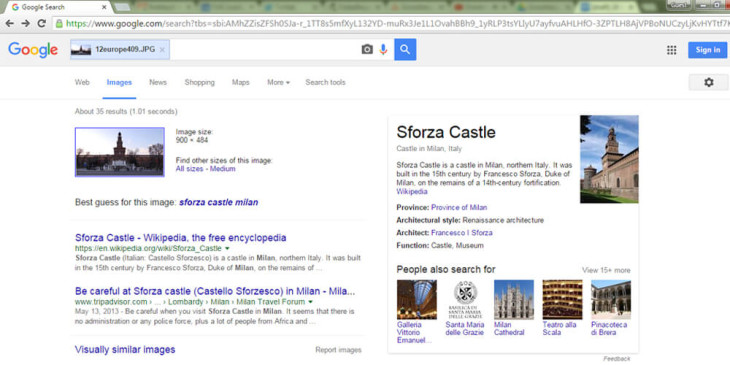Reload the page with refresh icon
The image size is (730, 365).
click(x=41, y=23)
